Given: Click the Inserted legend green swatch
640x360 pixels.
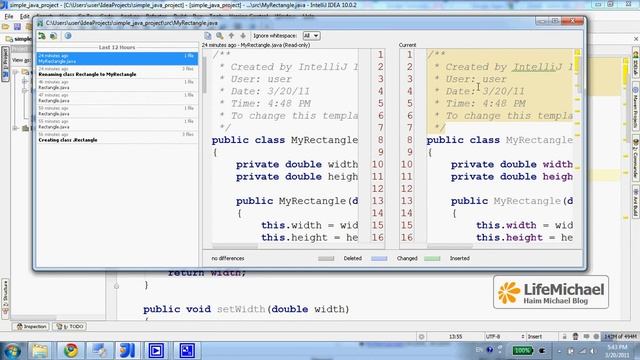Looking at the screenshot, I should pos(432,258).
